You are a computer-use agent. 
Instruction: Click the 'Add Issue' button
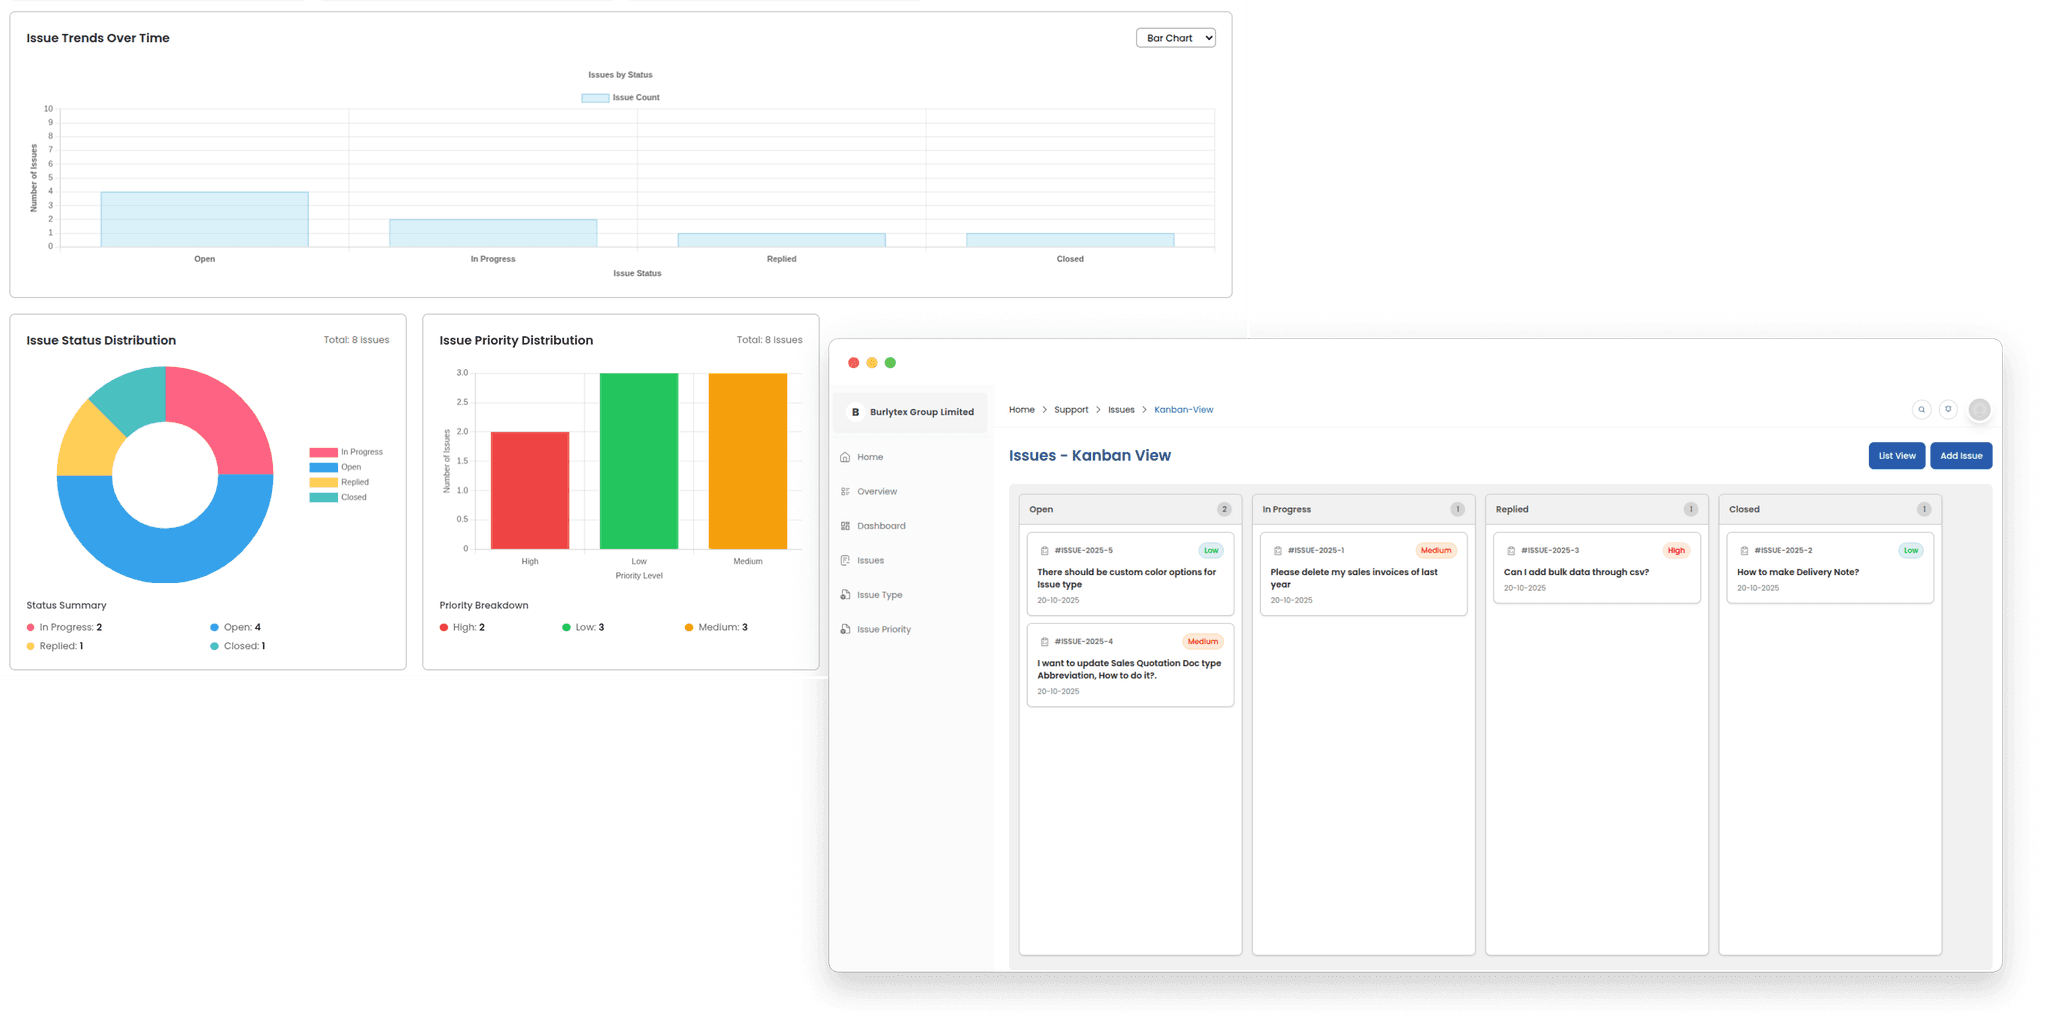click(x=1960, y=456)
